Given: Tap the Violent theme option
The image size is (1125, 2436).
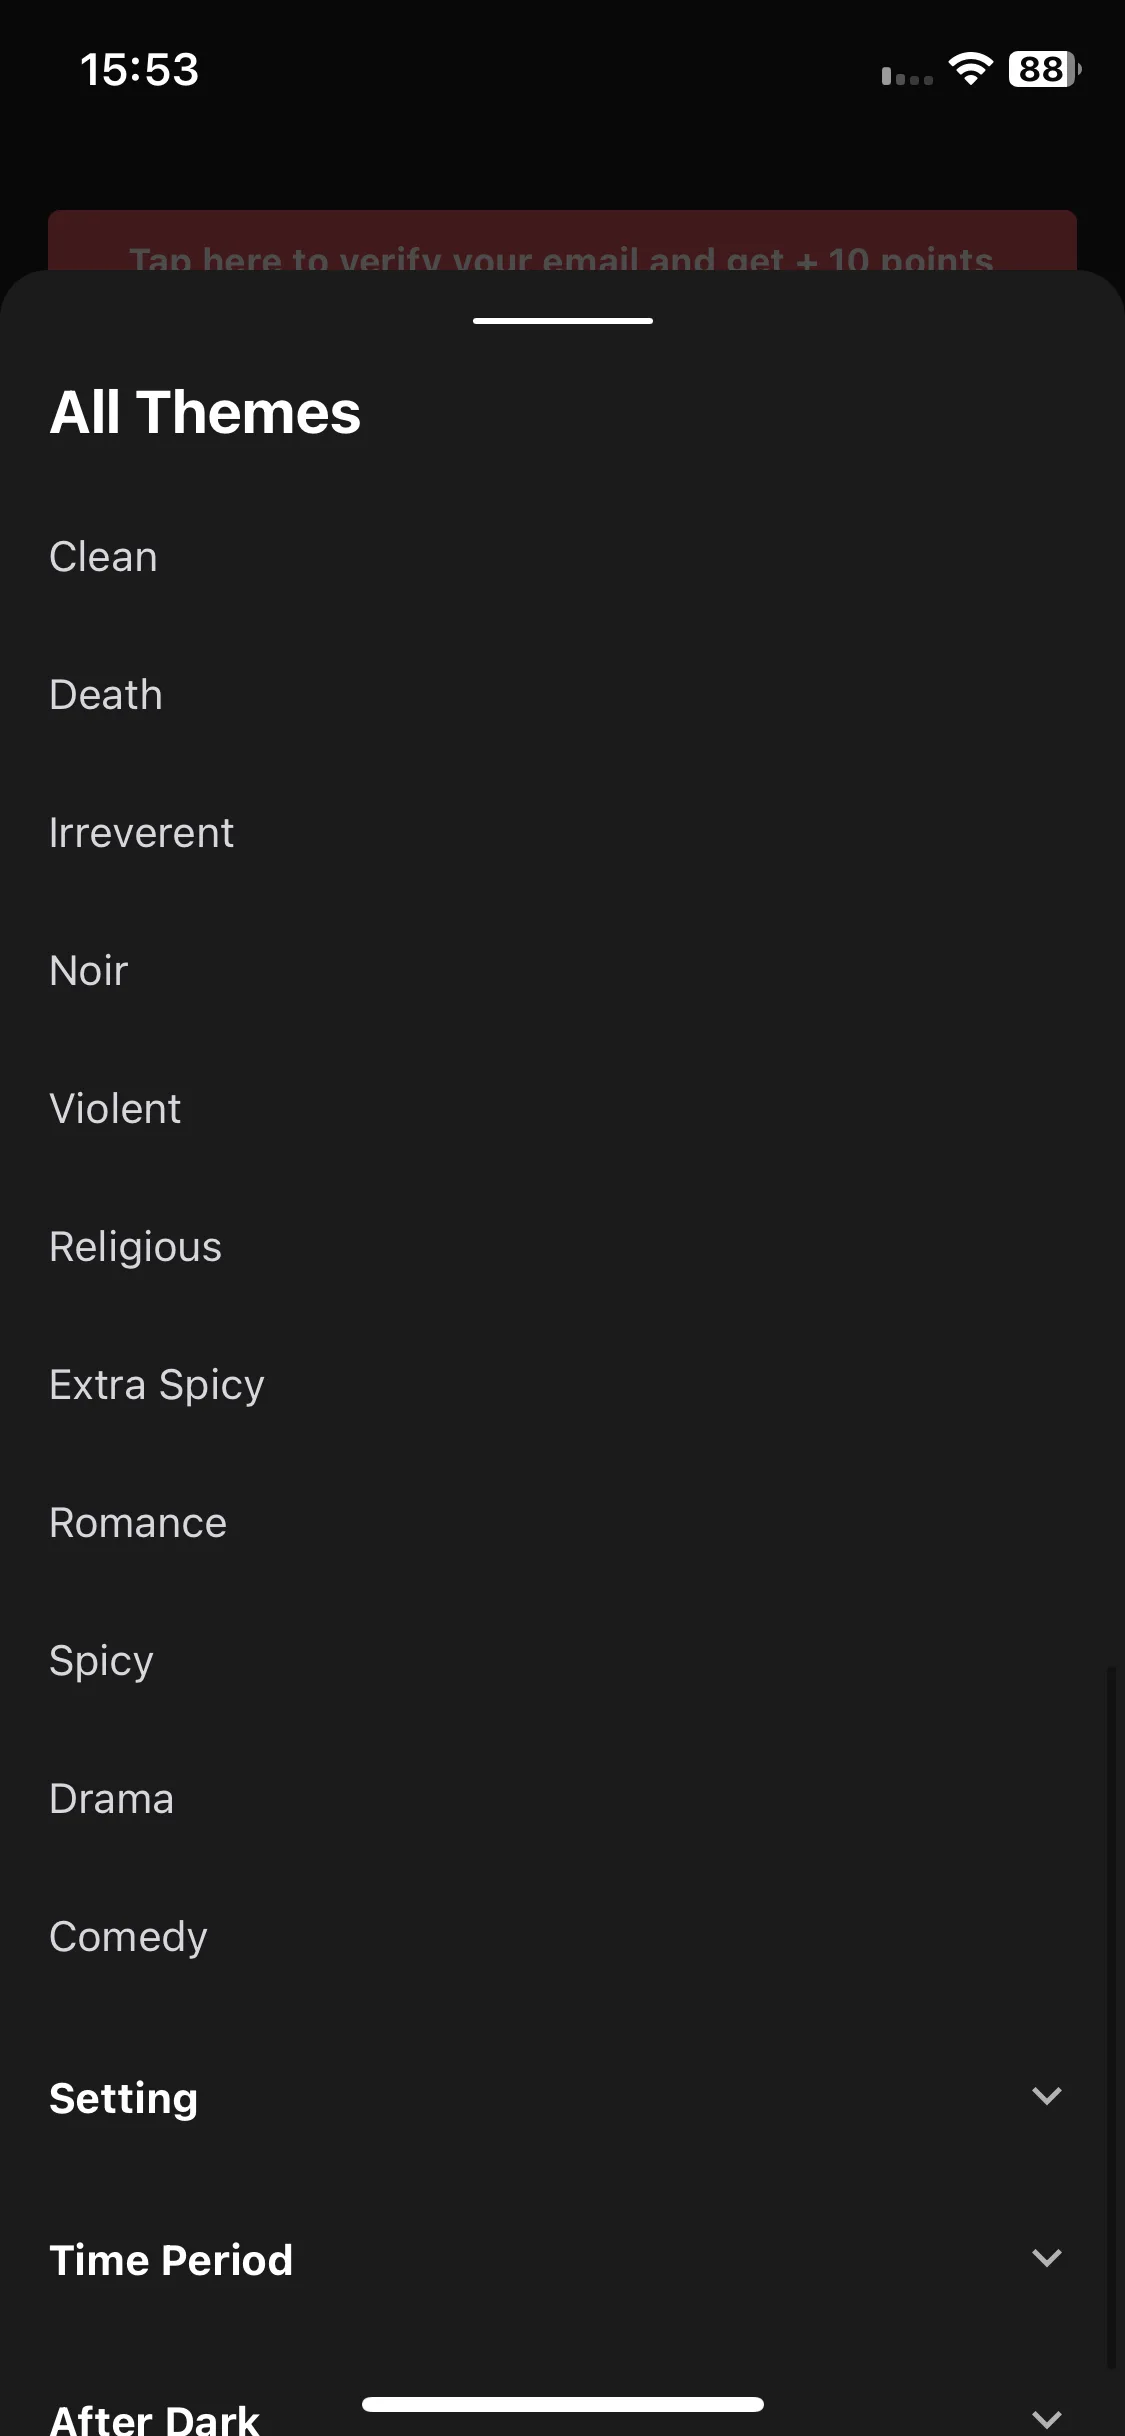Looking at the screenshot, I should tap(115, 1109).
